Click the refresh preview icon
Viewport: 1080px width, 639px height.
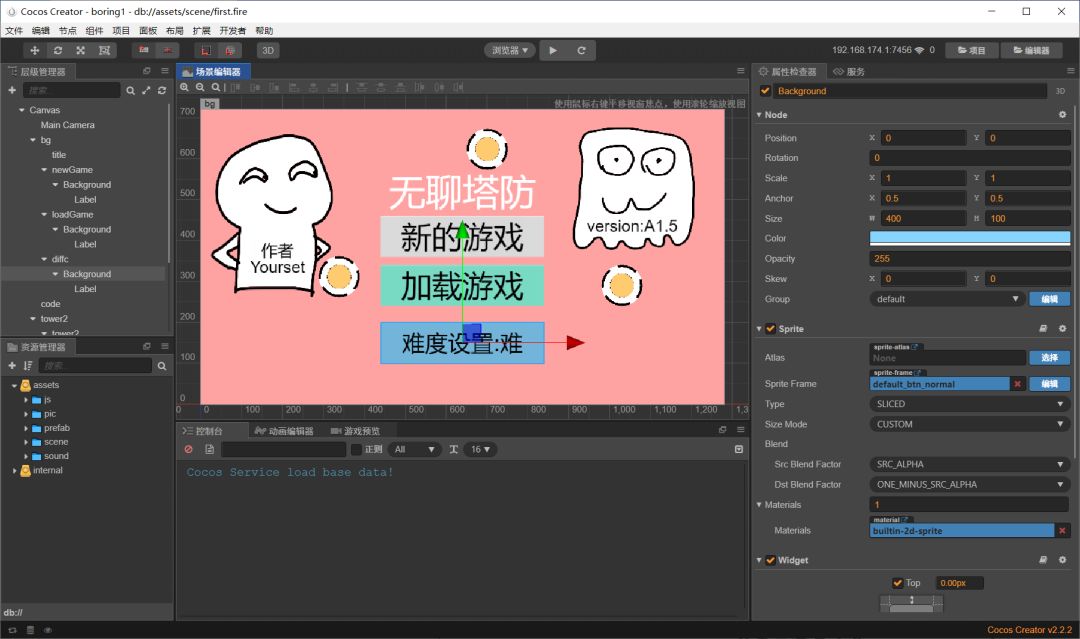[x=581, y=50]
